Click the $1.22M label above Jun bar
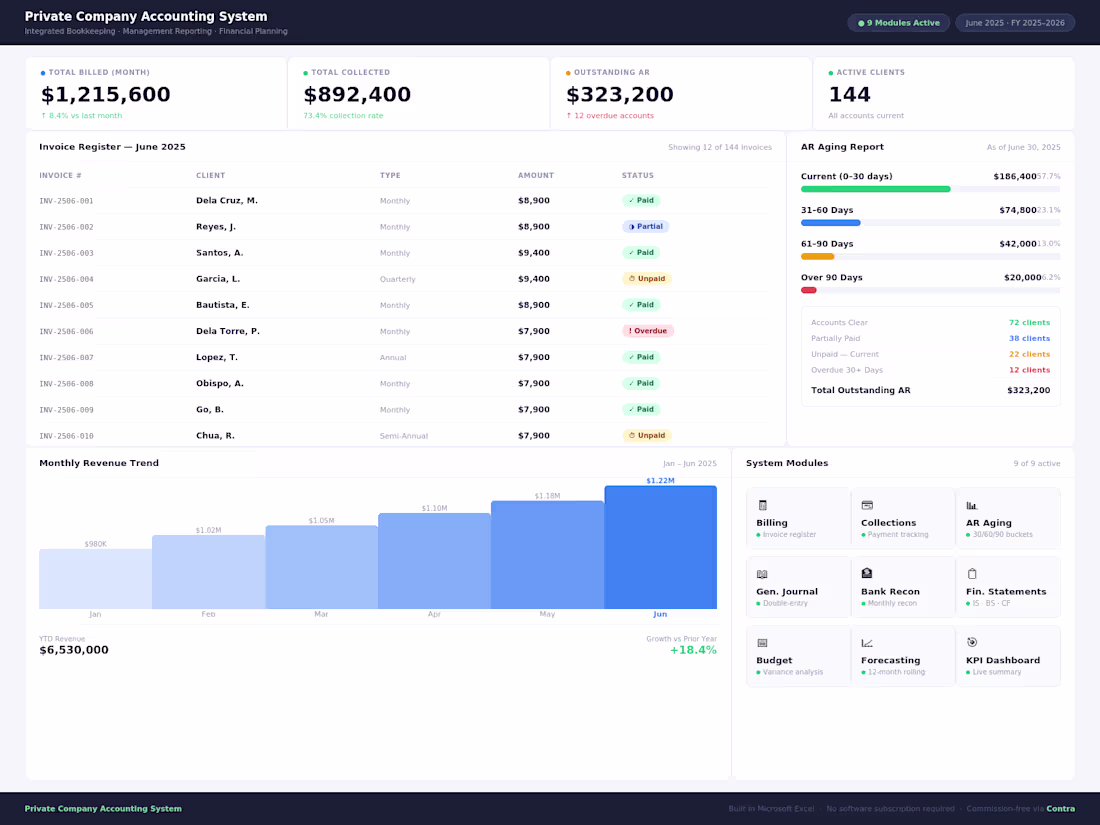Screen dimensions: 1100x825 660,481
